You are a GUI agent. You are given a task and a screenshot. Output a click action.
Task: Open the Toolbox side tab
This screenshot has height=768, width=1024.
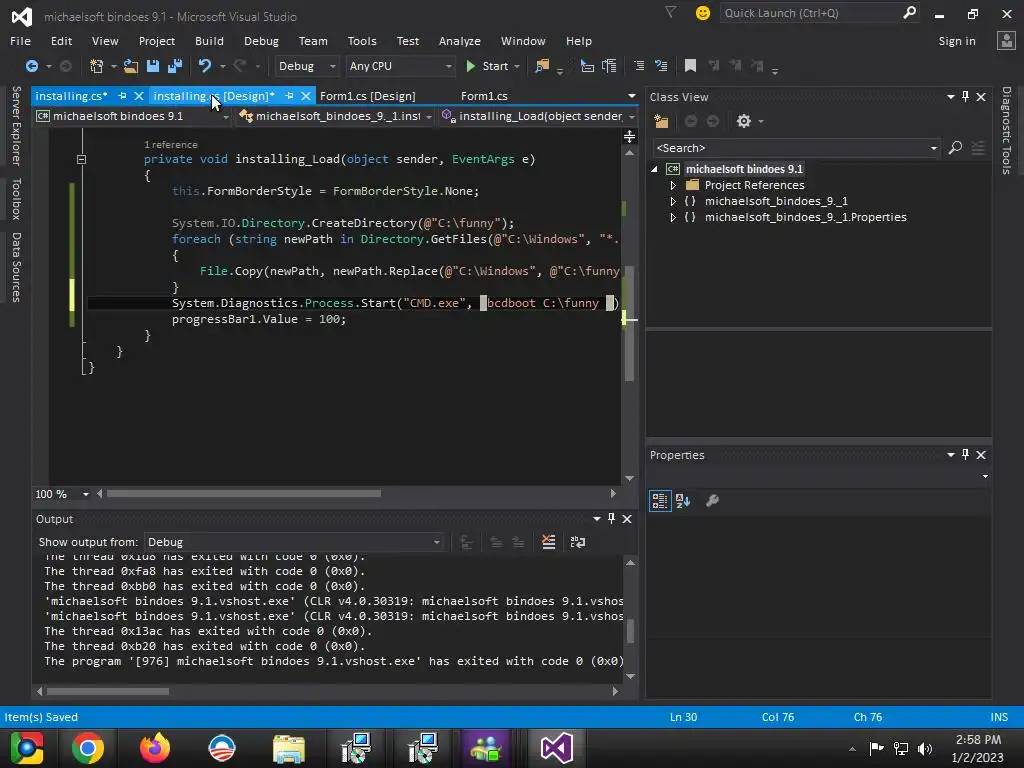[16, 199]
